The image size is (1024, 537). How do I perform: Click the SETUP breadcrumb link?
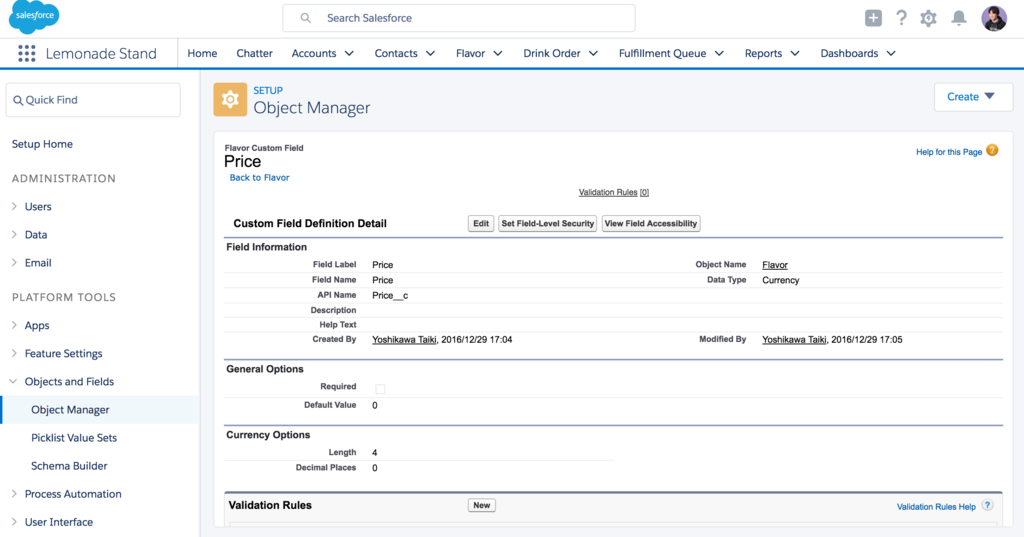click(x=268, y=91)
